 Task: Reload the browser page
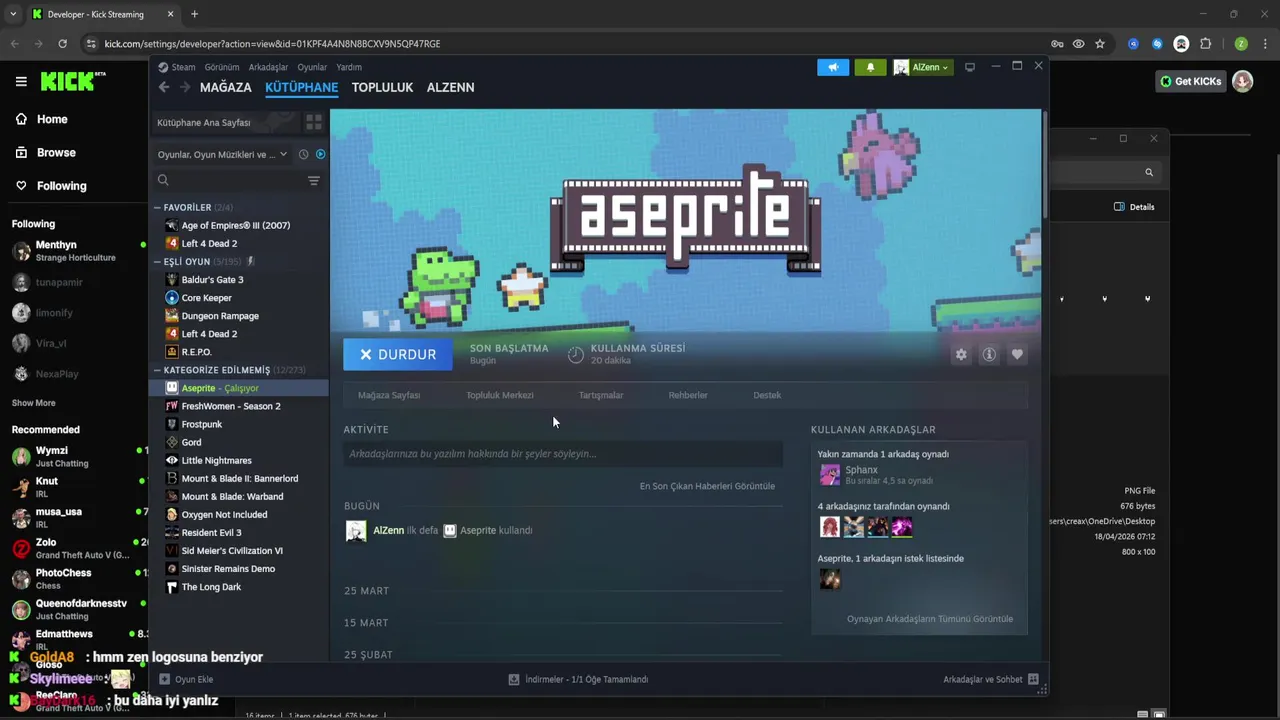[x=62, y=44]
